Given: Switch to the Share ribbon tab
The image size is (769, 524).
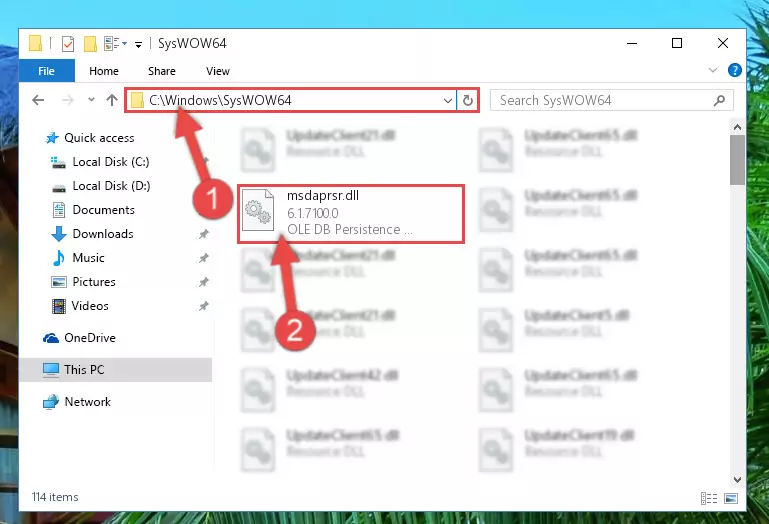Looking at the screenshot, I should tap(162, 71).
